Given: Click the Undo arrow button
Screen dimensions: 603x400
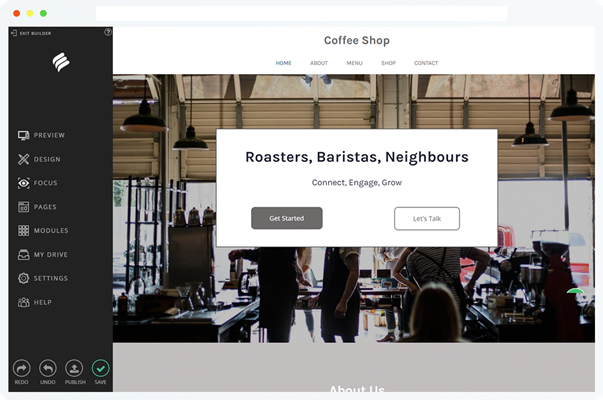Looking at the screenshot, I should click(x=48, y=368).
